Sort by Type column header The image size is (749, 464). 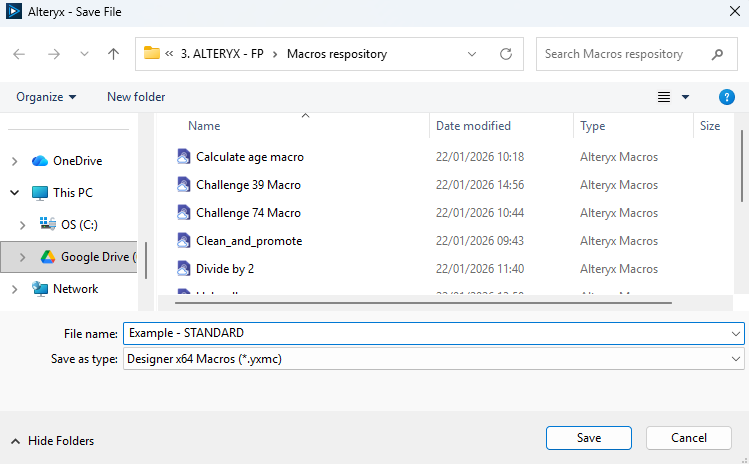[x=592, y=126]
